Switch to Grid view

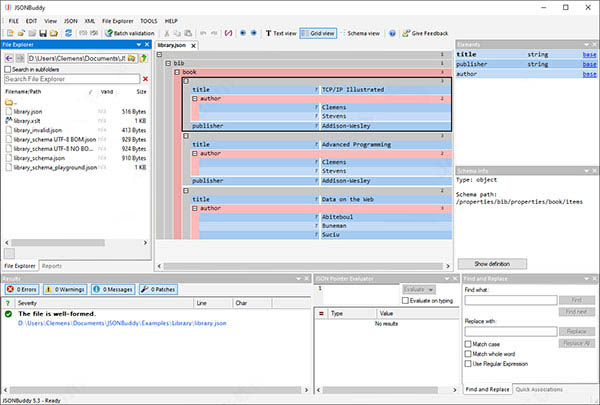coord(318,33)
